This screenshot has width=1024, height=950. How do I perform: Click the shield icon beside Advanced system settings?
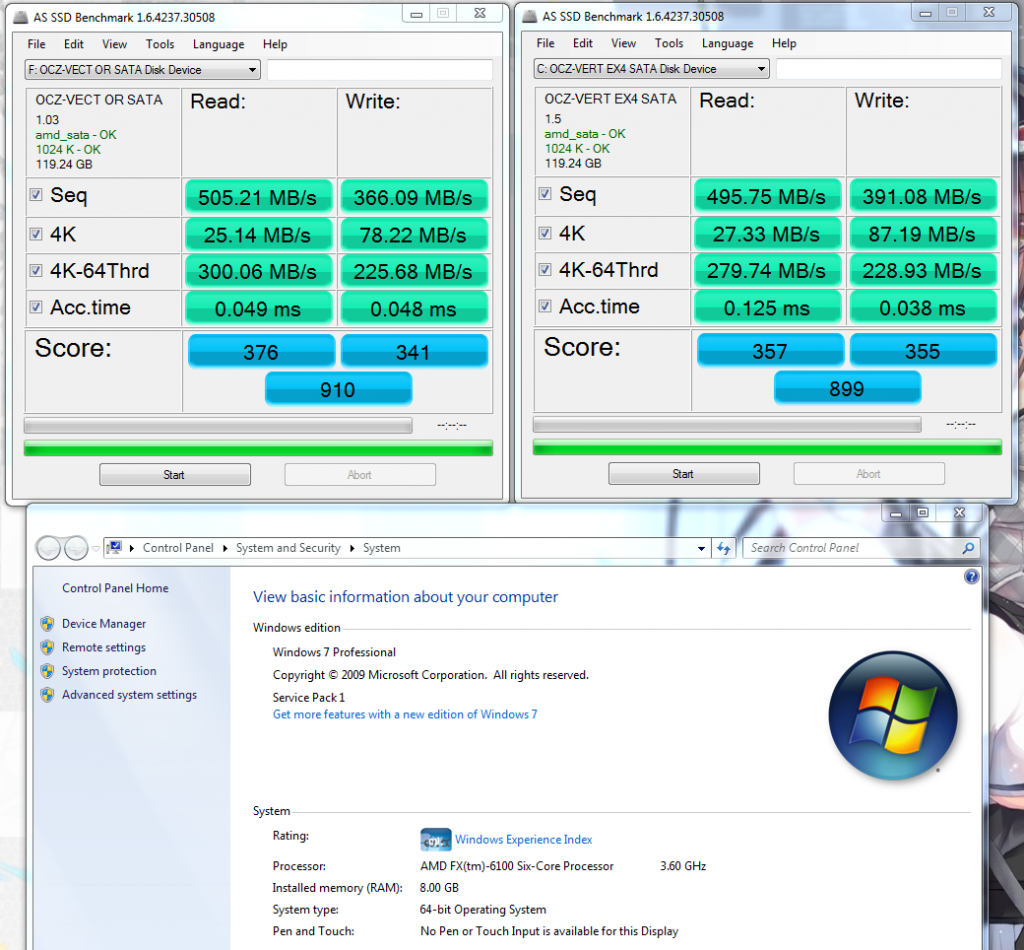46,695
